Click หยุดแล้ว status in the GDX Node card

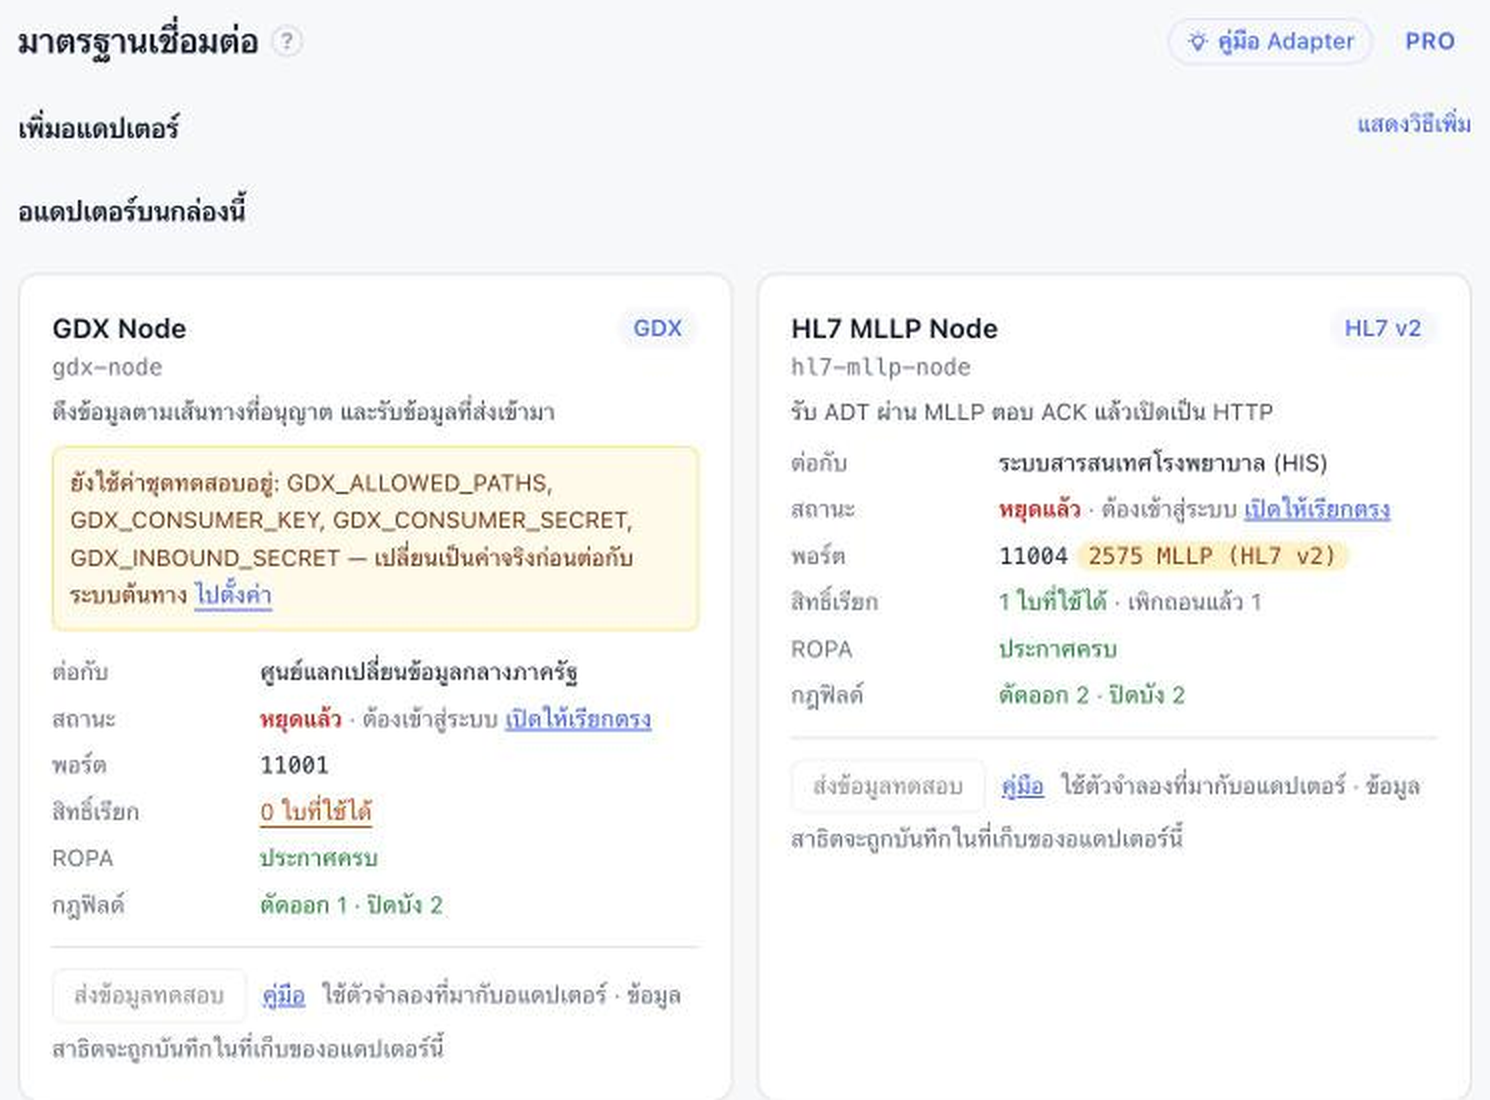[x=301, y=719]
